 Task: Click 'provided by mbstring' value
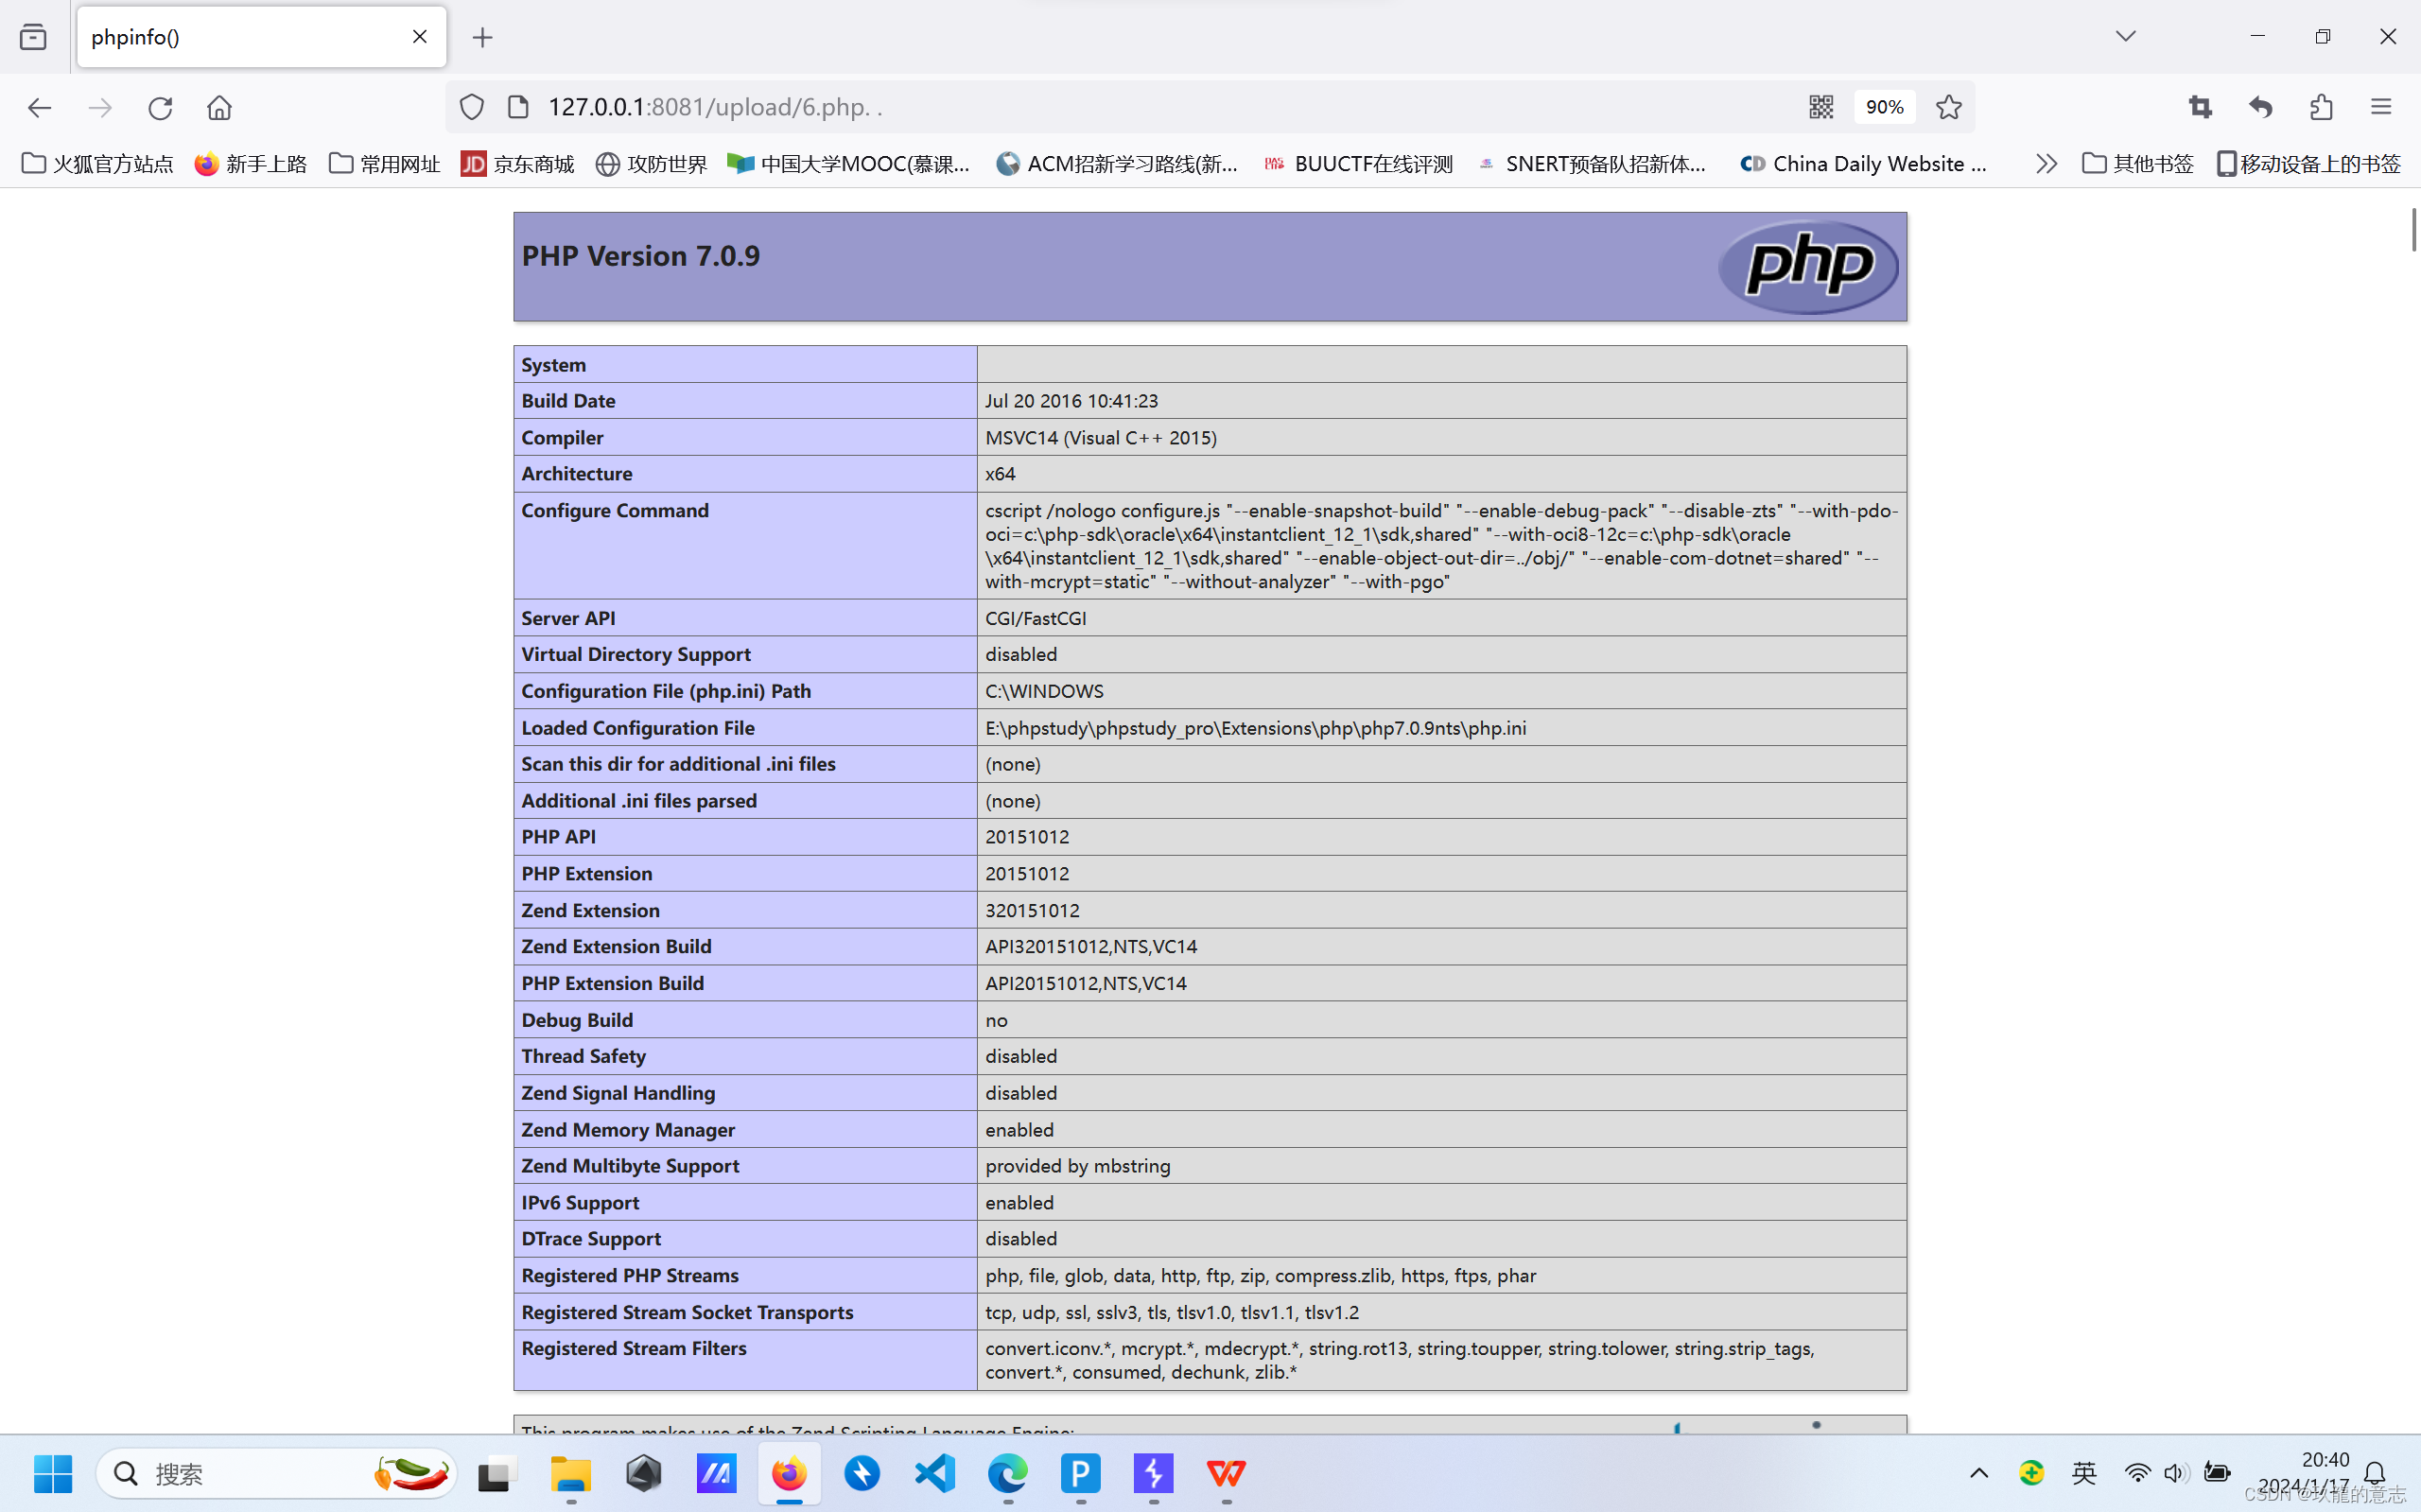[1077, 1166]
